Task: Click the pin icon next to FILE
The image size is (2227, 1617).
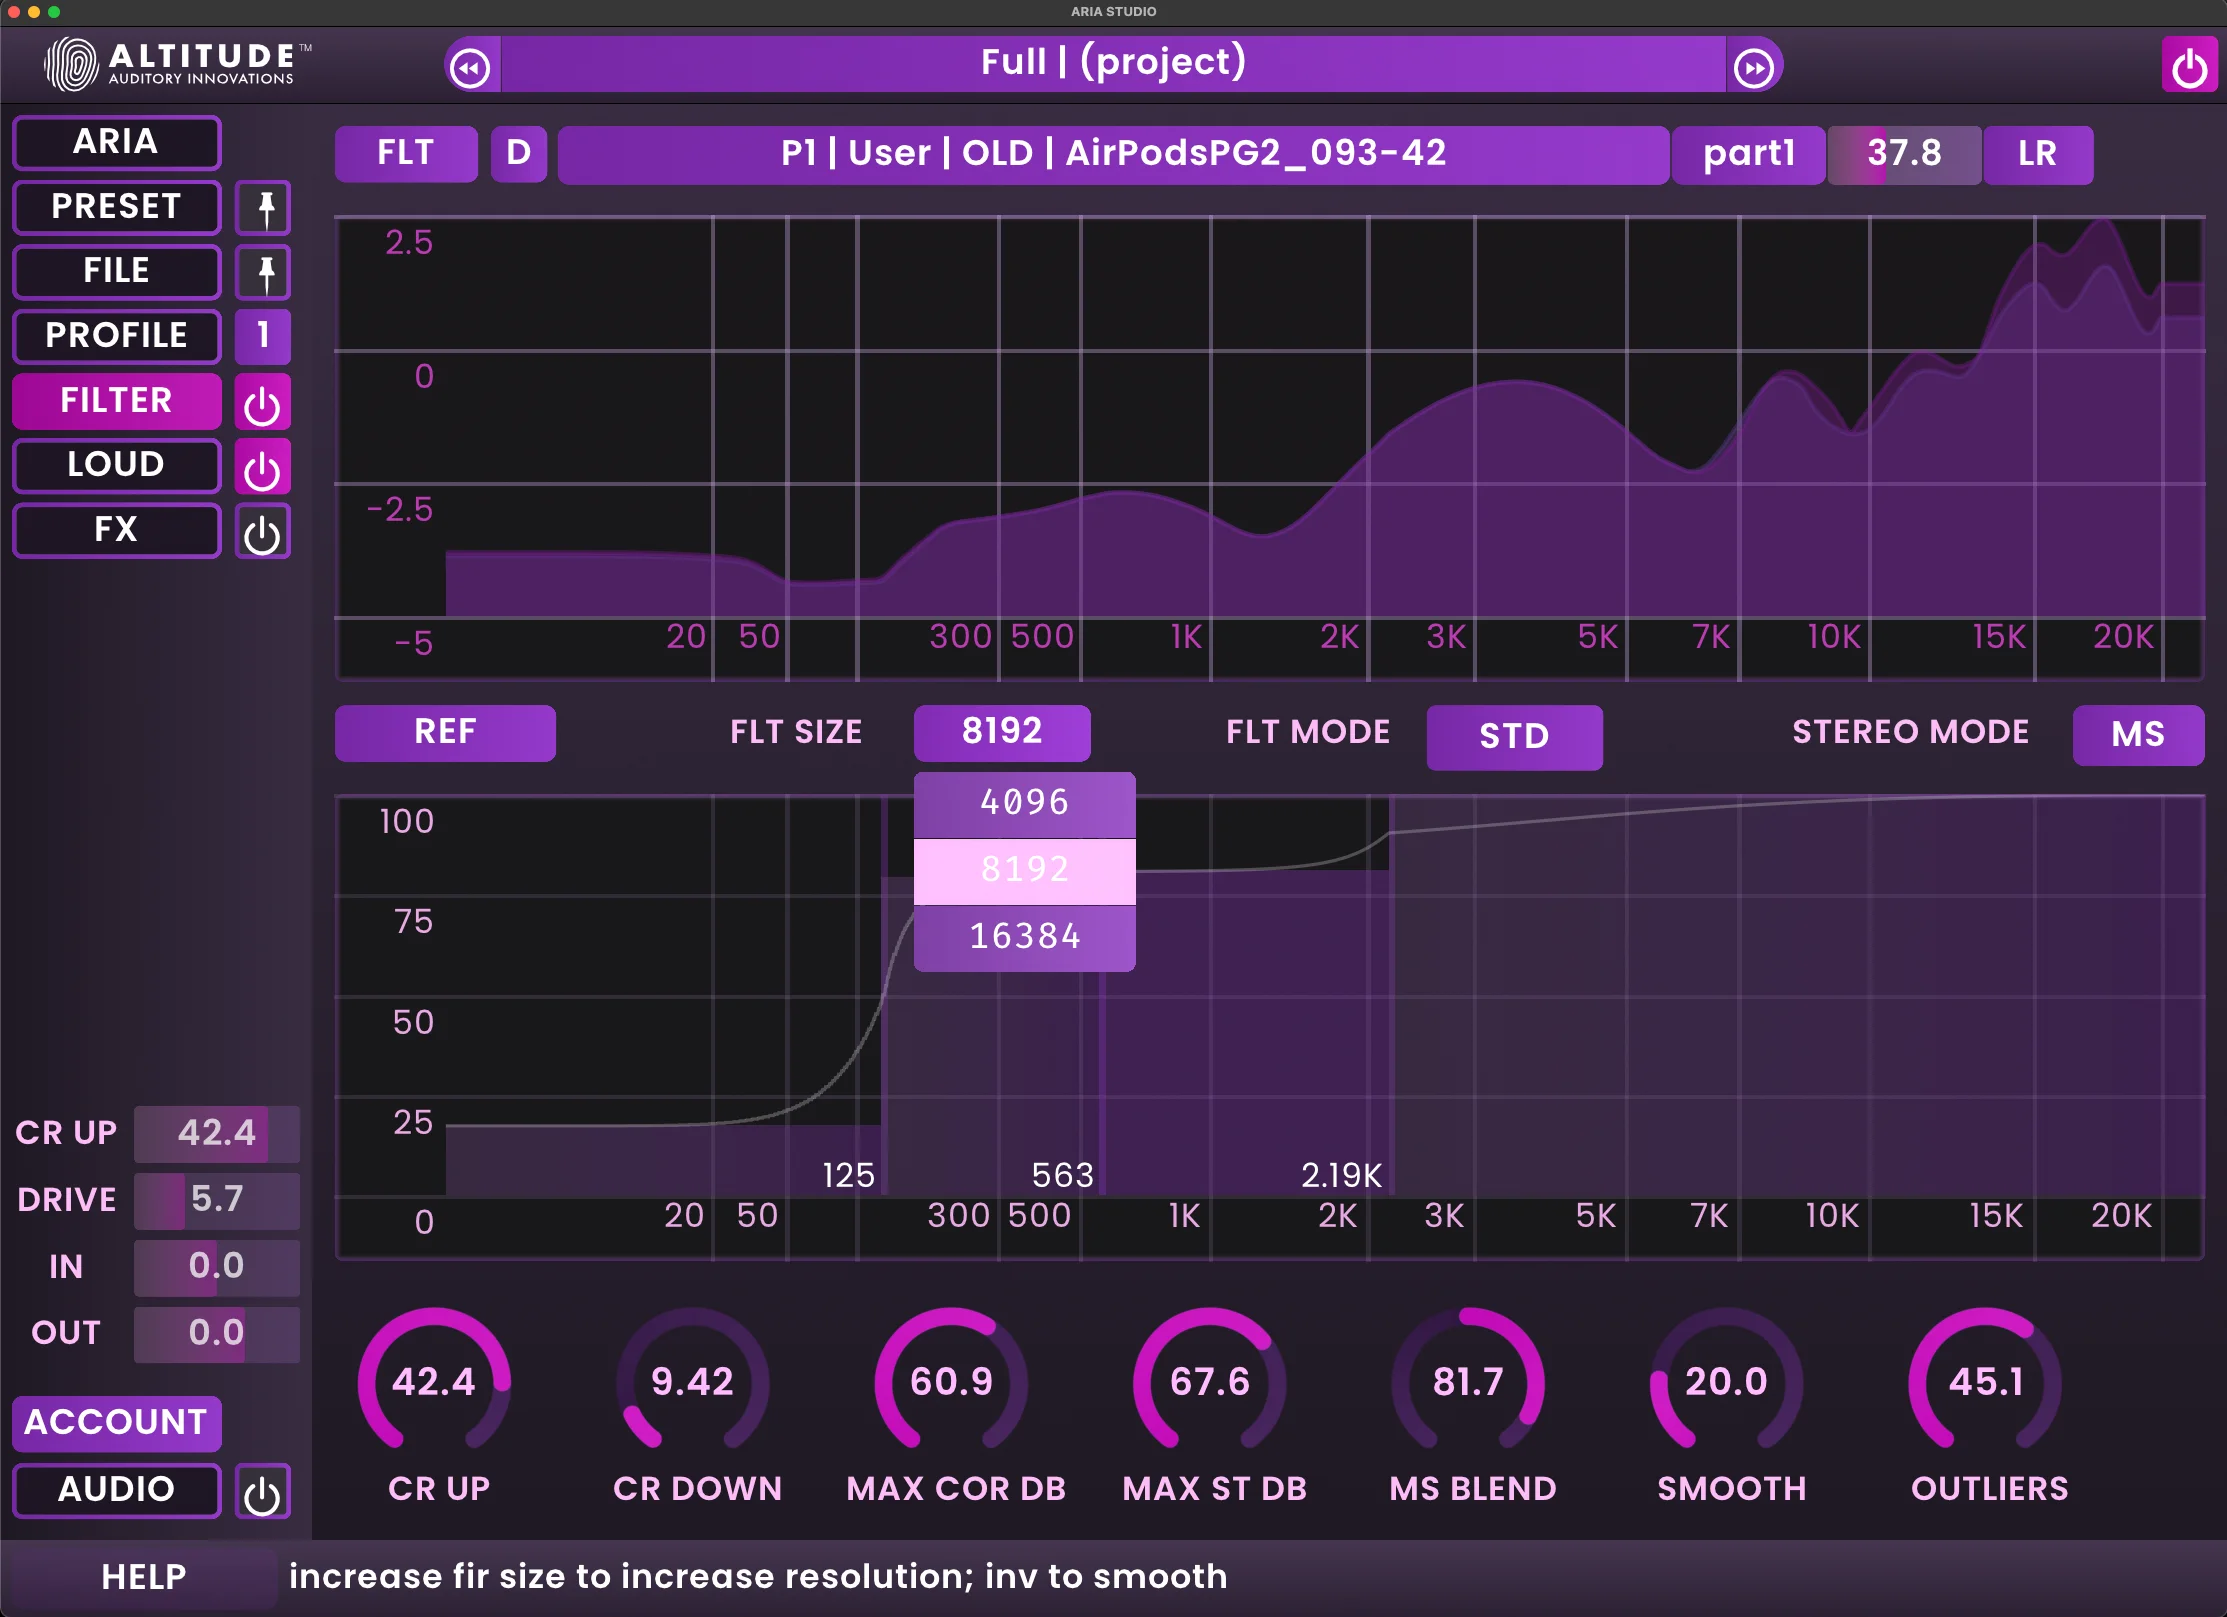Action: [264, 272]
